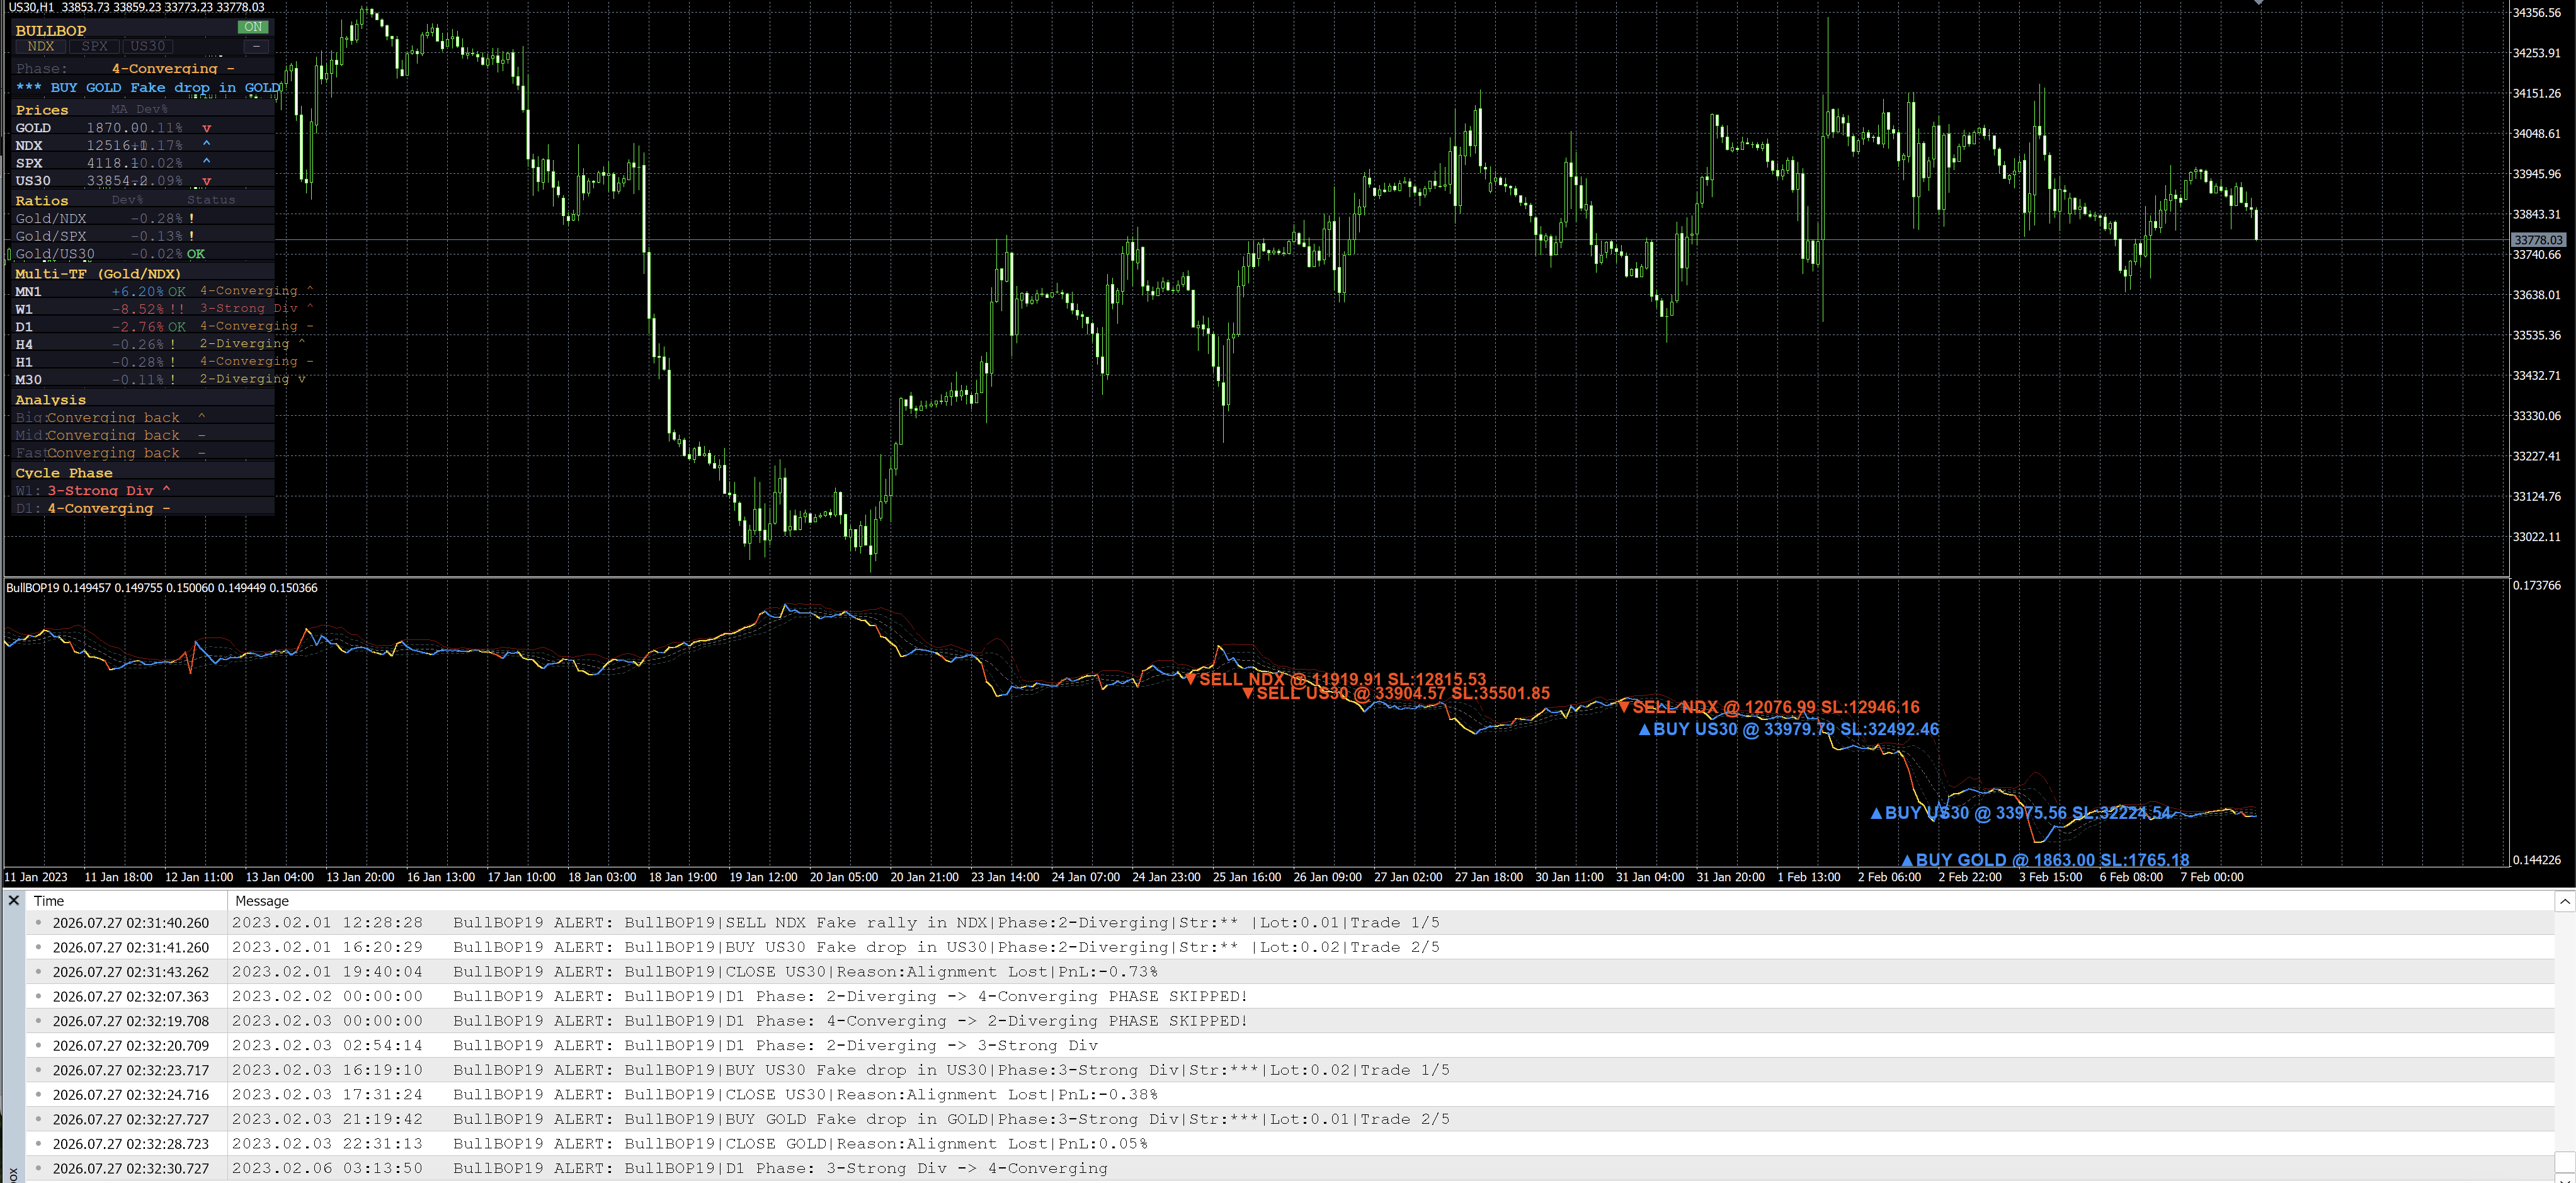The height and width of the screenshot is (1183, 2576).
Task: Select log row CLOSE GOLD PnL 0.05%
Action: [x=1290, y=1144]
